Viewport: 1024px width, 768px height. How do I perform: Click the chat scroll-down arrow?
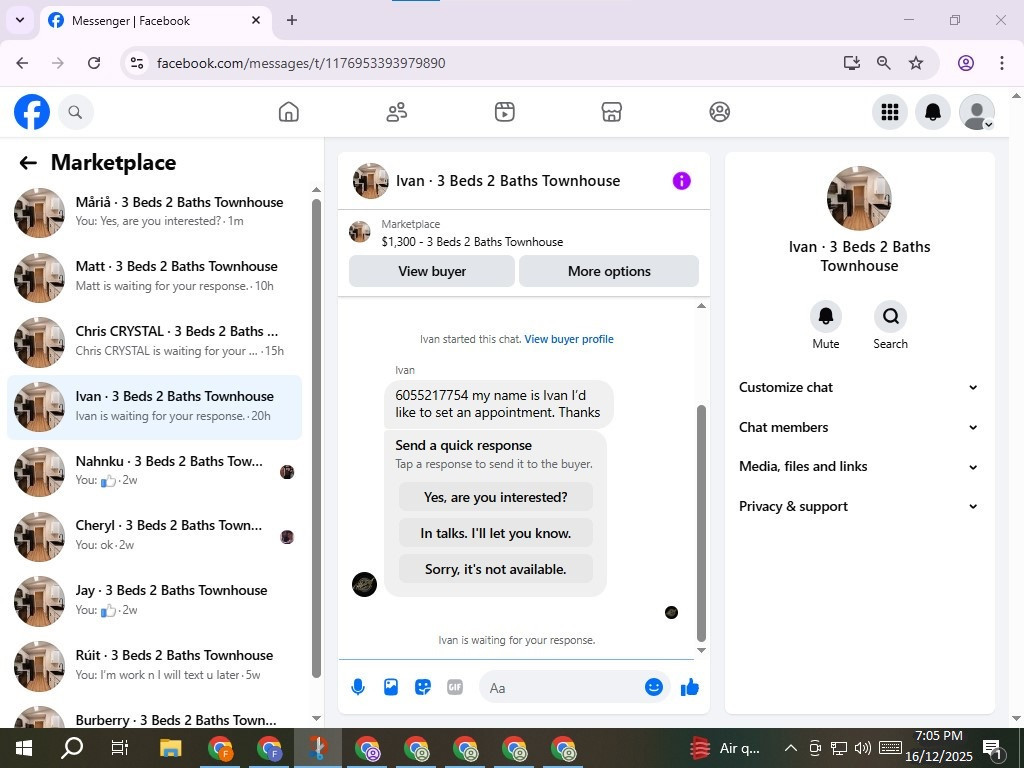[x=701, y=650]
